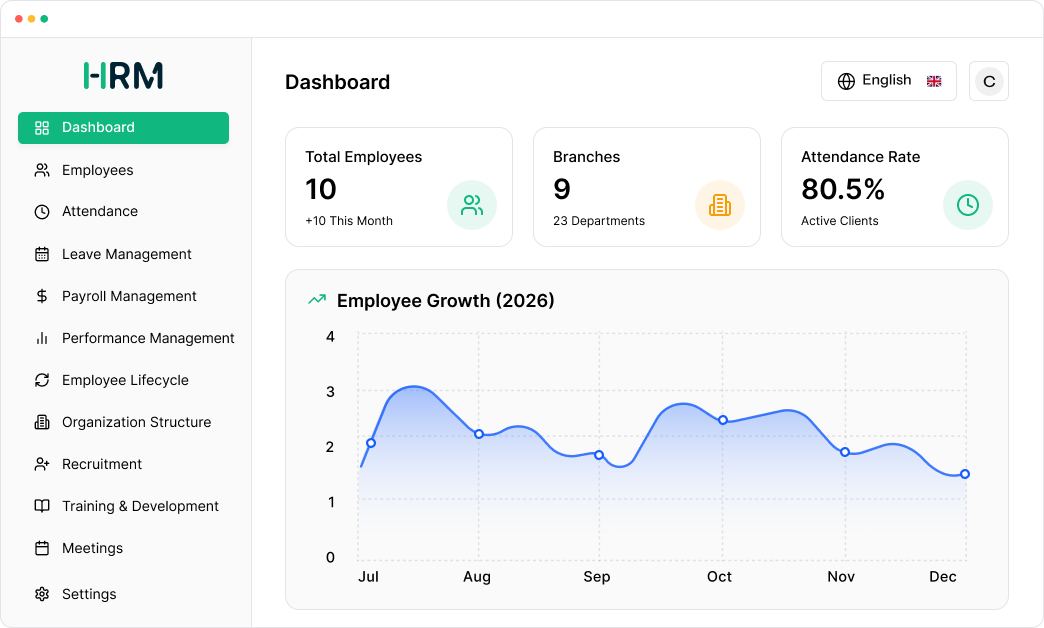1044x628 pixels.
Task: Click the Aug data point on chart
Action: click(479, 434)
